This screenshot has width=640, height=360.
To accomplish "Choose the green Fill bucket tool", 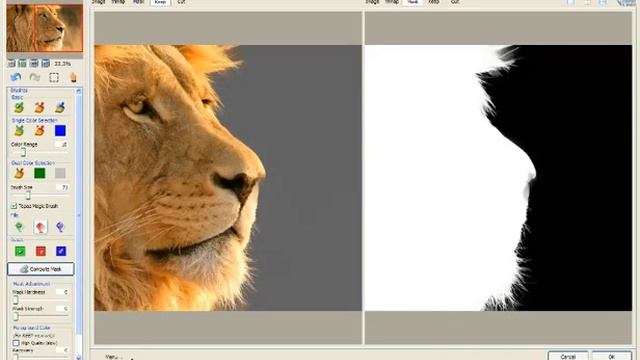I will [x=19, y=227].
